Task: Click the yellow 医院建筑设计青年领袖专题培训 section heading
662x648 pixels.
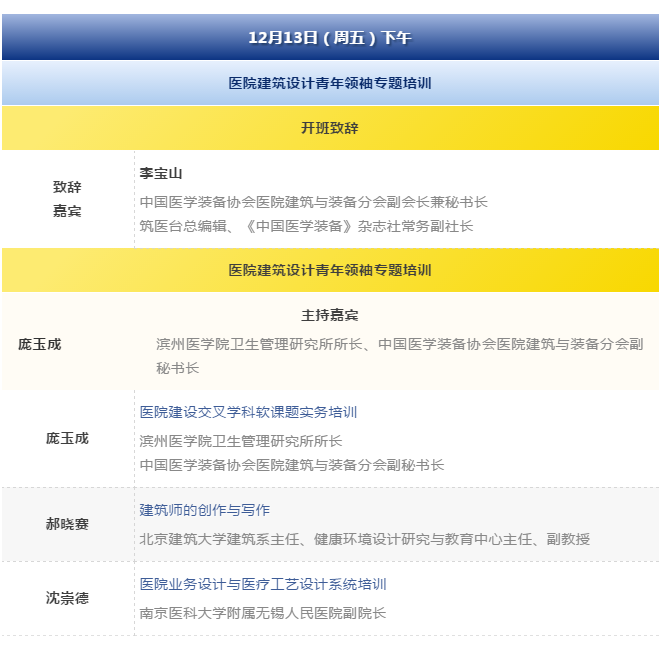Action: point(330,270)
